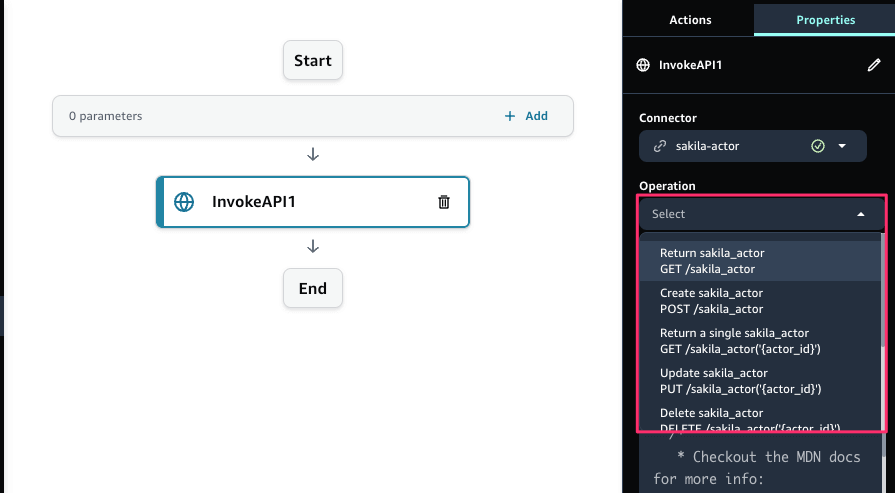Click the InvokeAPI1 step card label
The width and height of the screenshot is (895, 493).
coord(254,202)
